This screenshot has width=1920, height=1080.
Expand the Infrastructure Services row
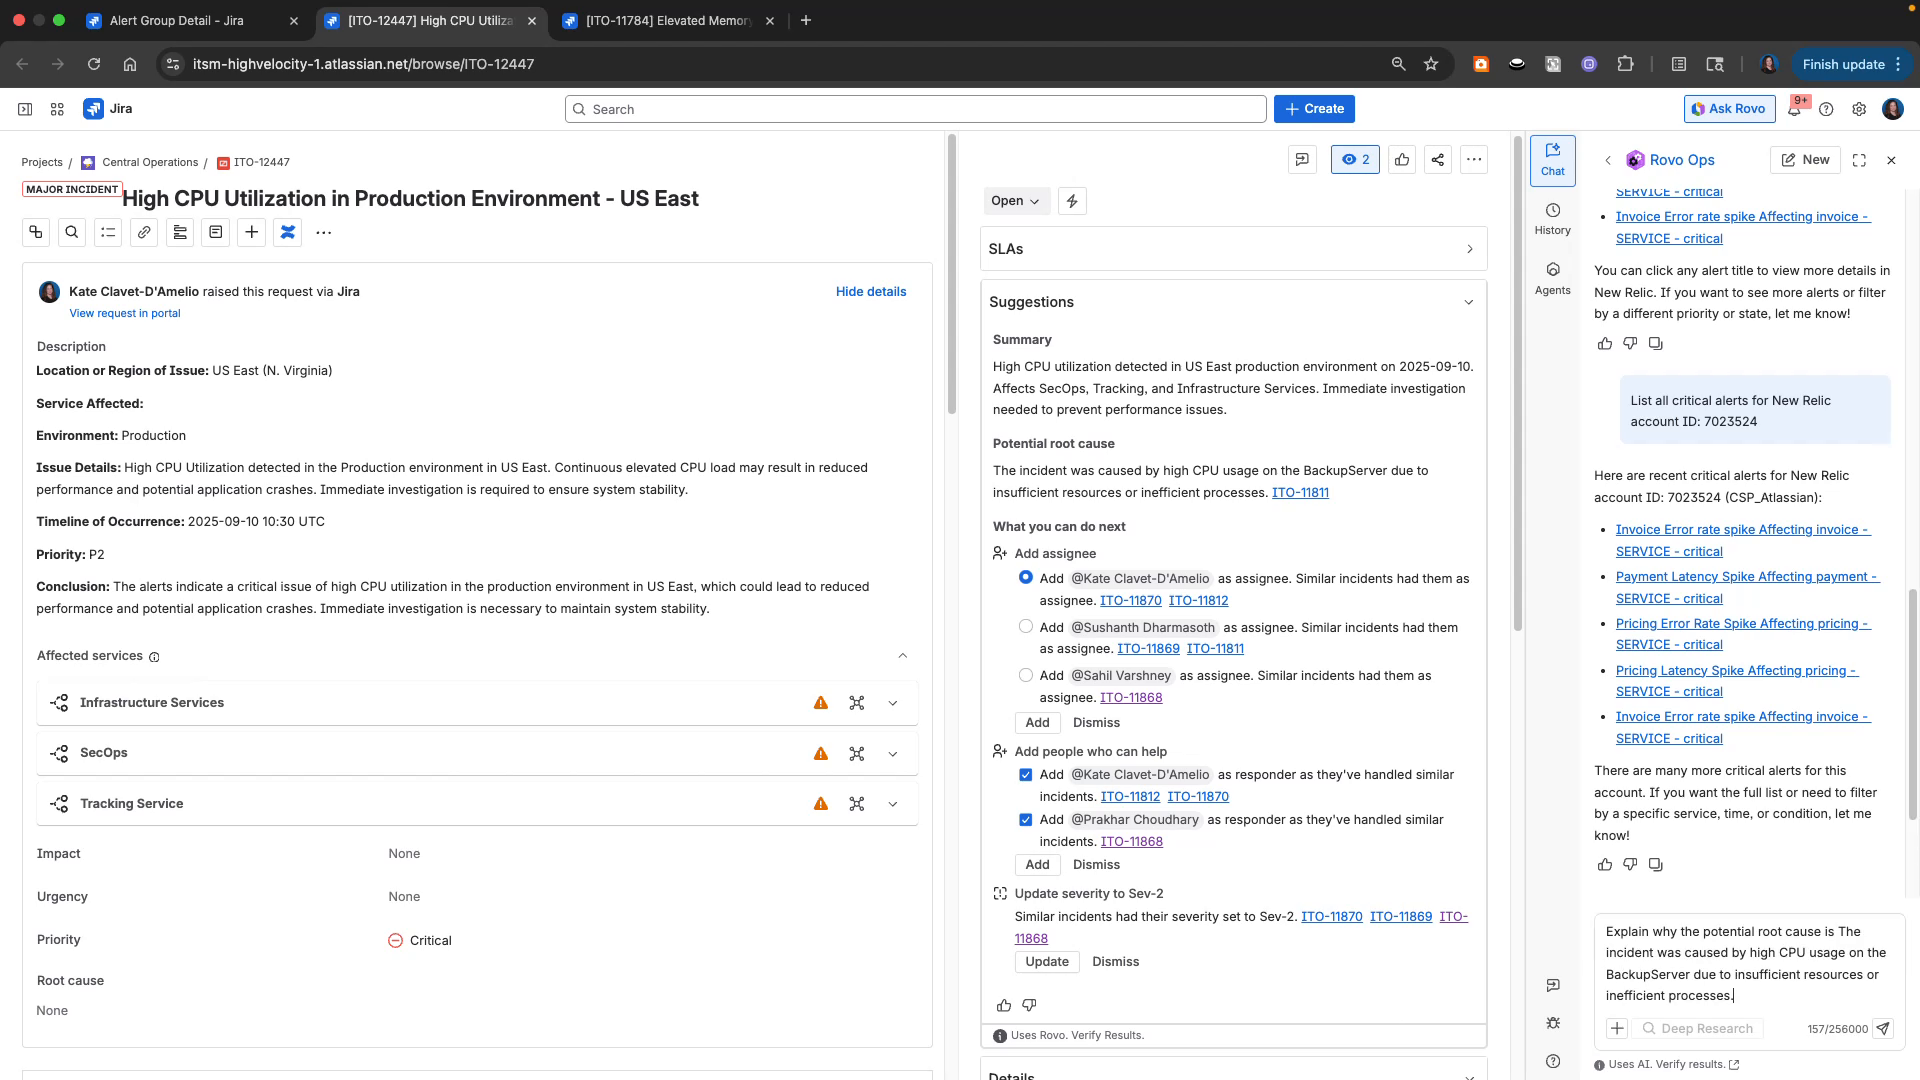[893, 703]
